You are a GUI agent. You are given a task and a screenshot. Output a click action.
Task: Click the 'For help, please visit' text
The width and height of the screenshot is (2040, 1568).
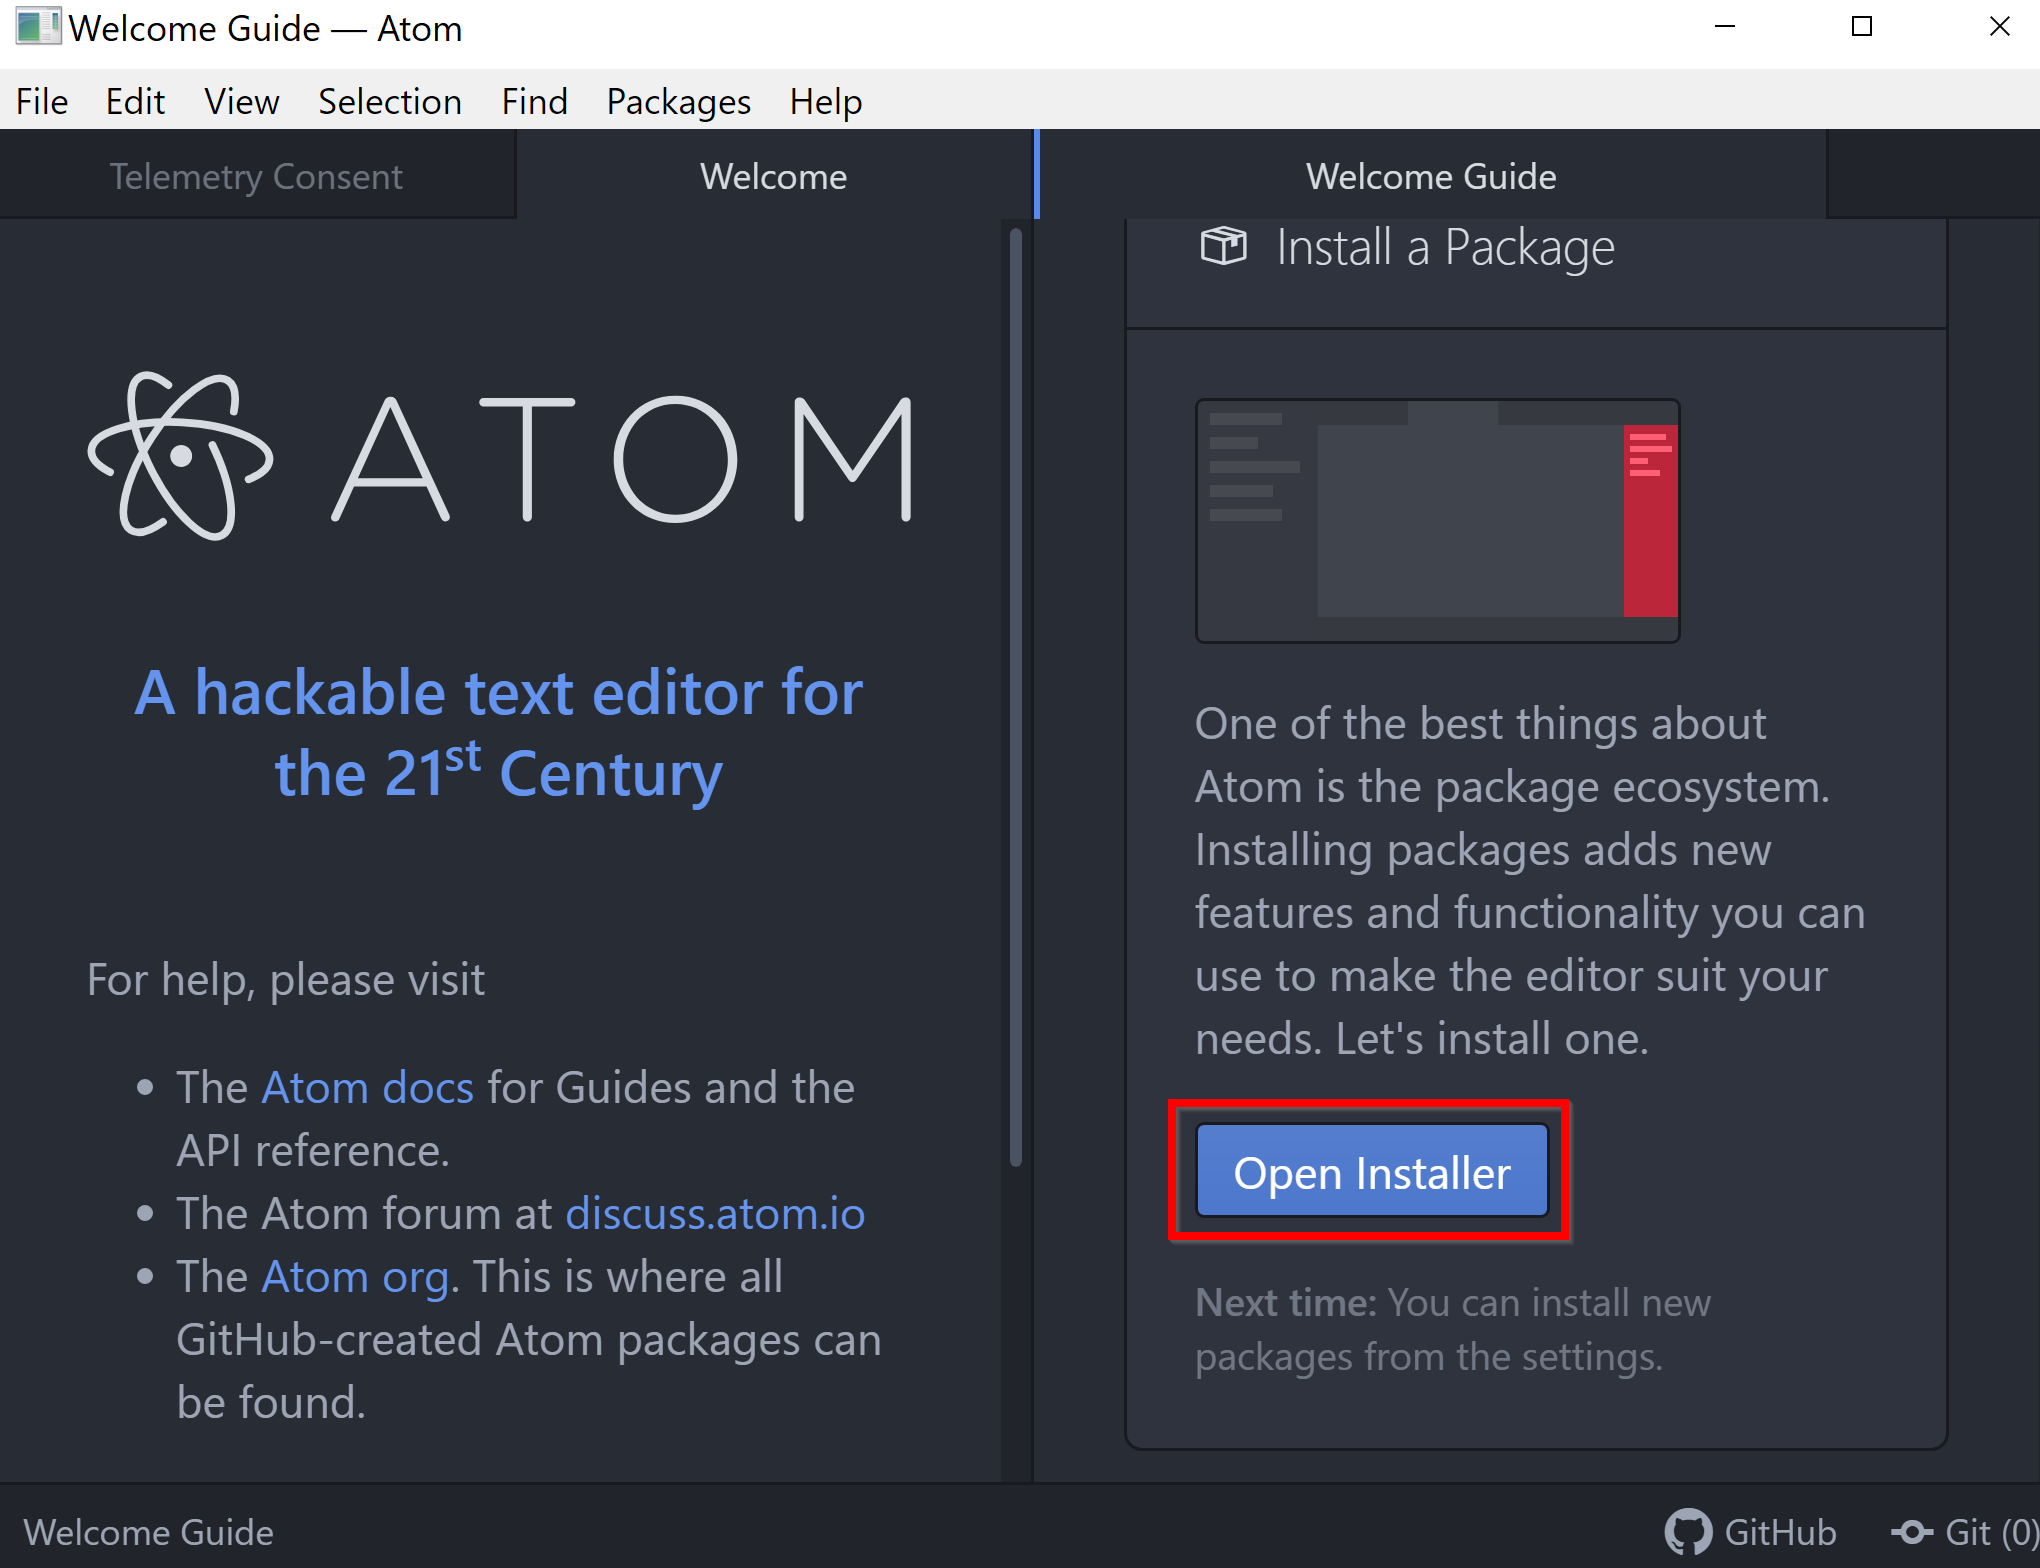[x=286, y=980]
